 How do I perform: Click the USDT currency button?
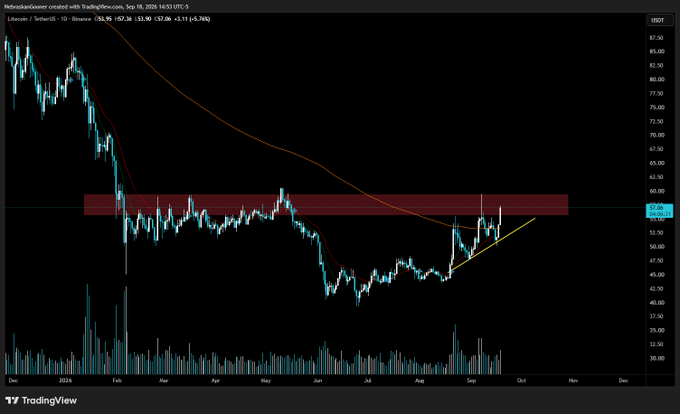point(657,20)
